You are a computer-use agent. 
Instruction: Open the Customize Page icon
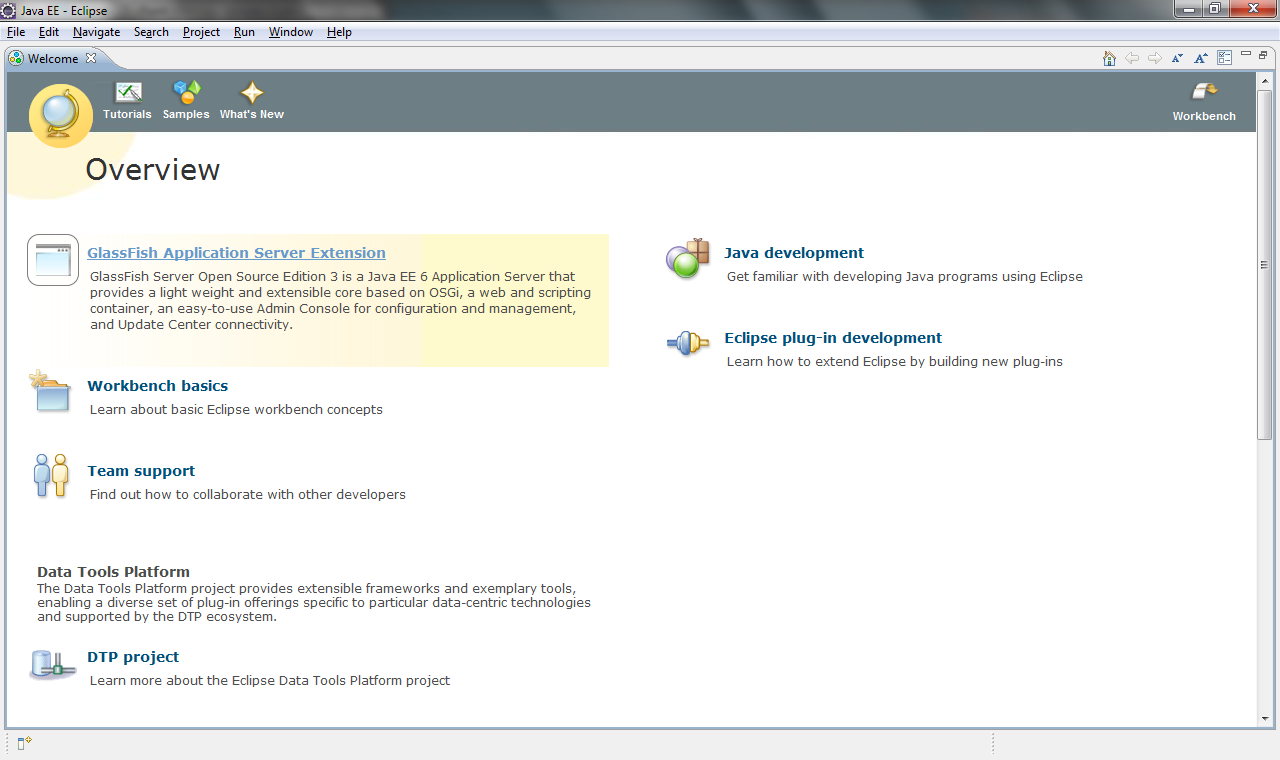pos(1224,58)
